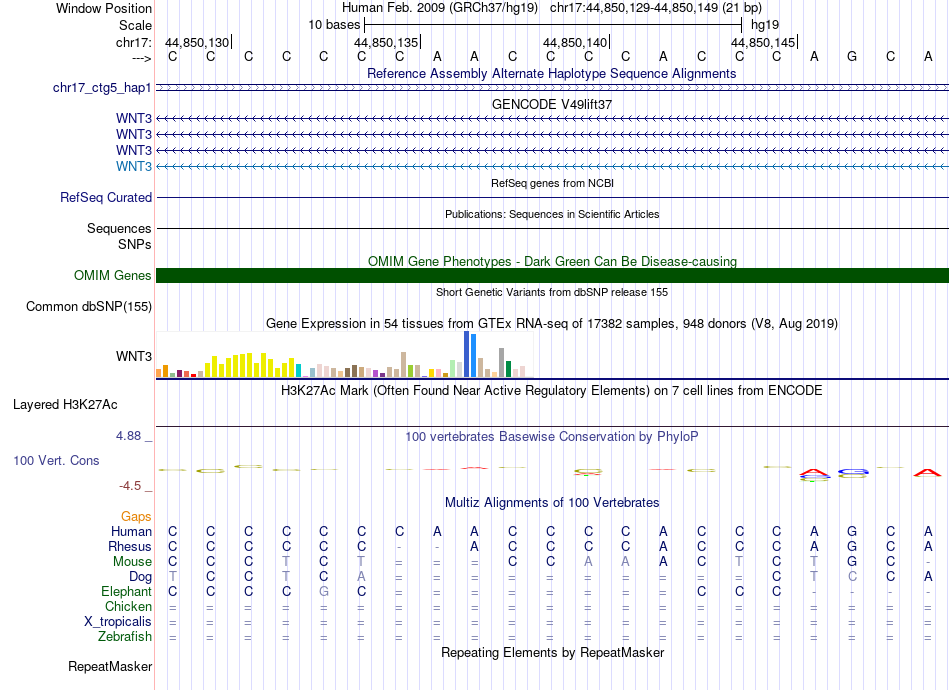
Task: Click the chr17:44,850,129-44,850,149 (21 bp) text
Action: click(656, 8)
